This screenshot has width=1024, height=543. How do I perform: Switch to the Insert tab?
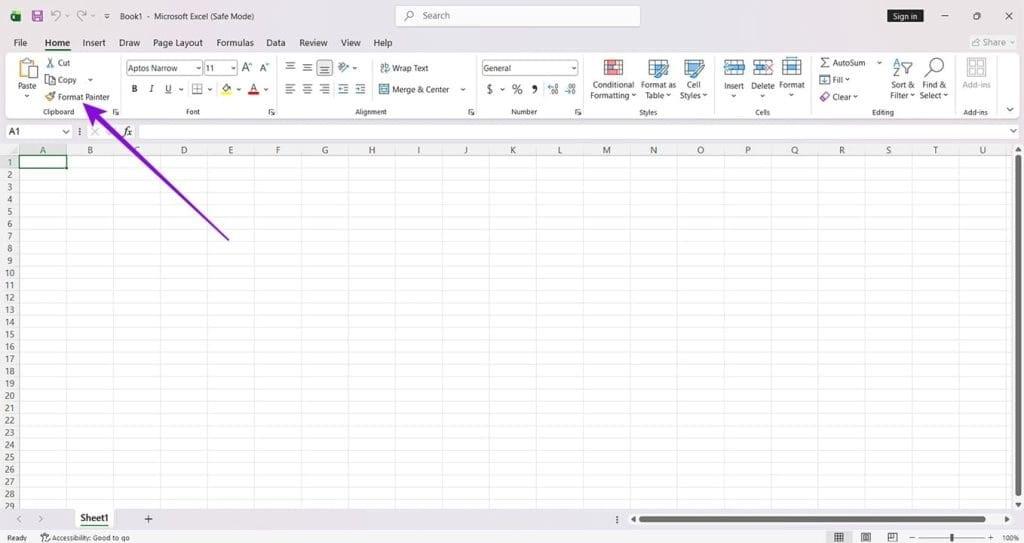click(93, 42)
